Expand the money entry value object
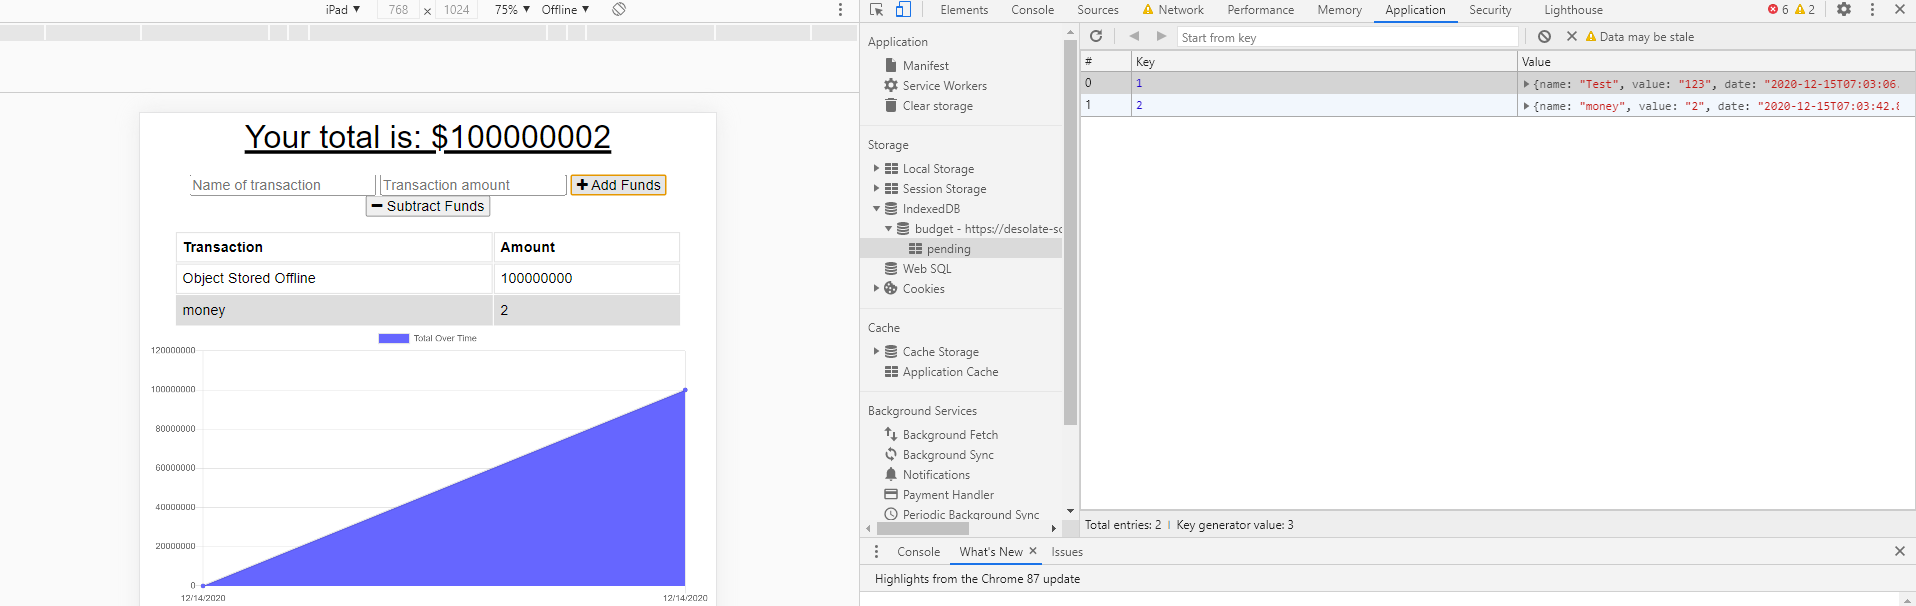The width and height of the screenshot is (1916, 606). tap(1526, 106)
